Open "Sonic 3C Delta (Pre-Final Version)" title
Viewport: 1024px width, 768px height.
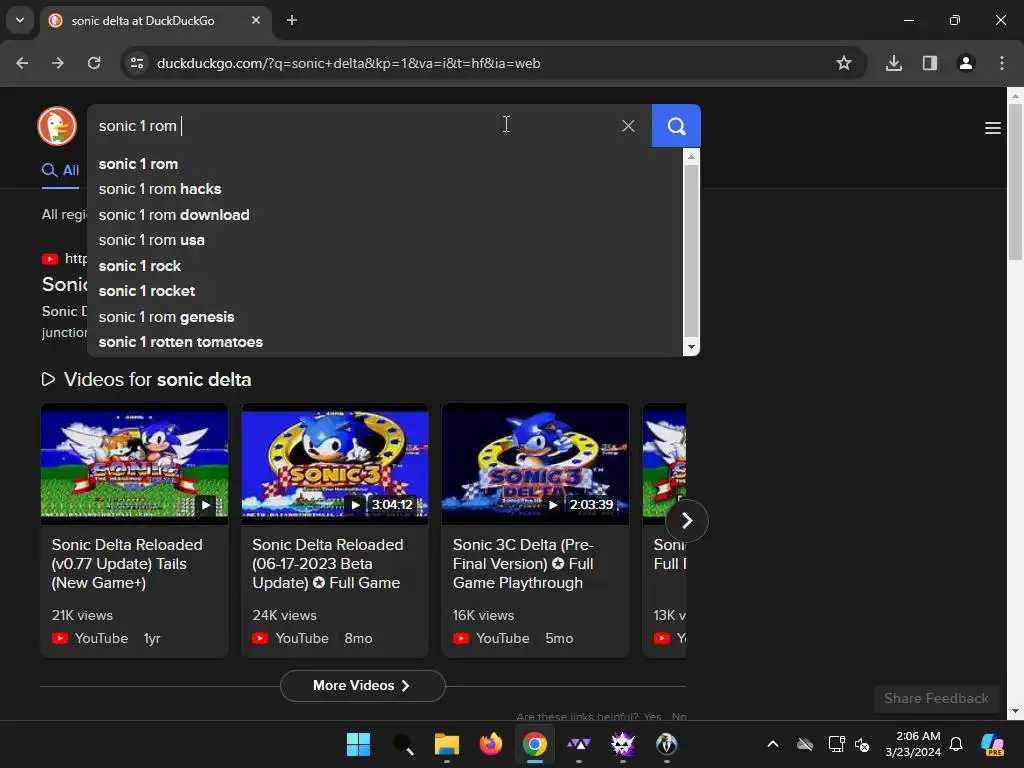point(523,564)
